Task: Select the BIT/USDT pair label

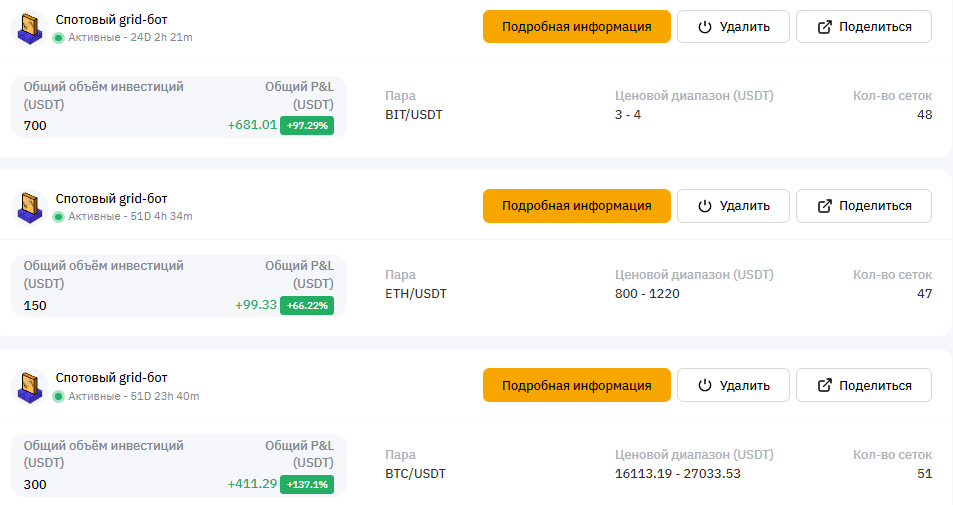Action: tap(414, 114)
